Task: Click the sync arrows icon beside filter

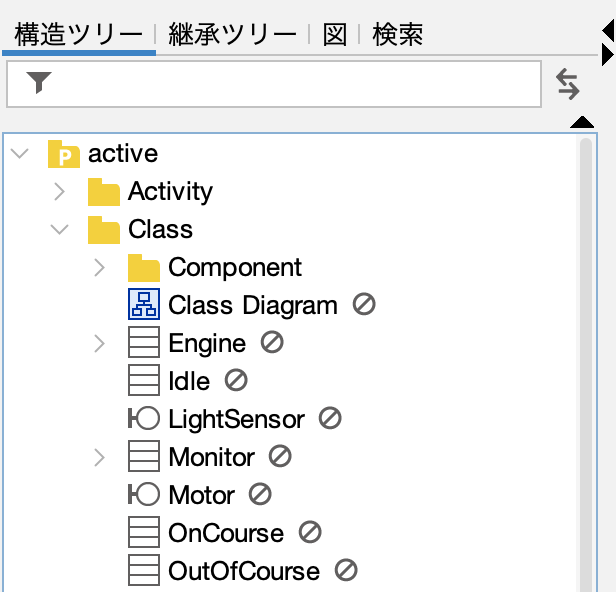Action: (568, 84)
